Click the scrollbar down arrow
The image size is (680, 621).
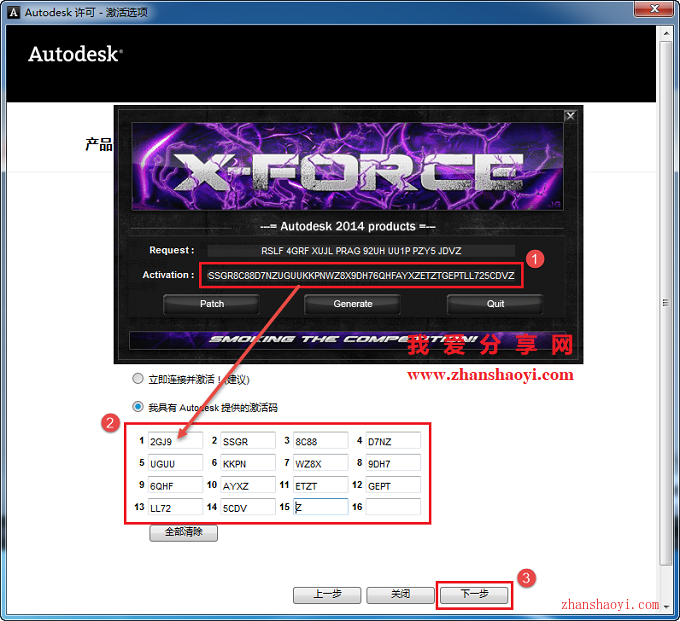(666, 607)
